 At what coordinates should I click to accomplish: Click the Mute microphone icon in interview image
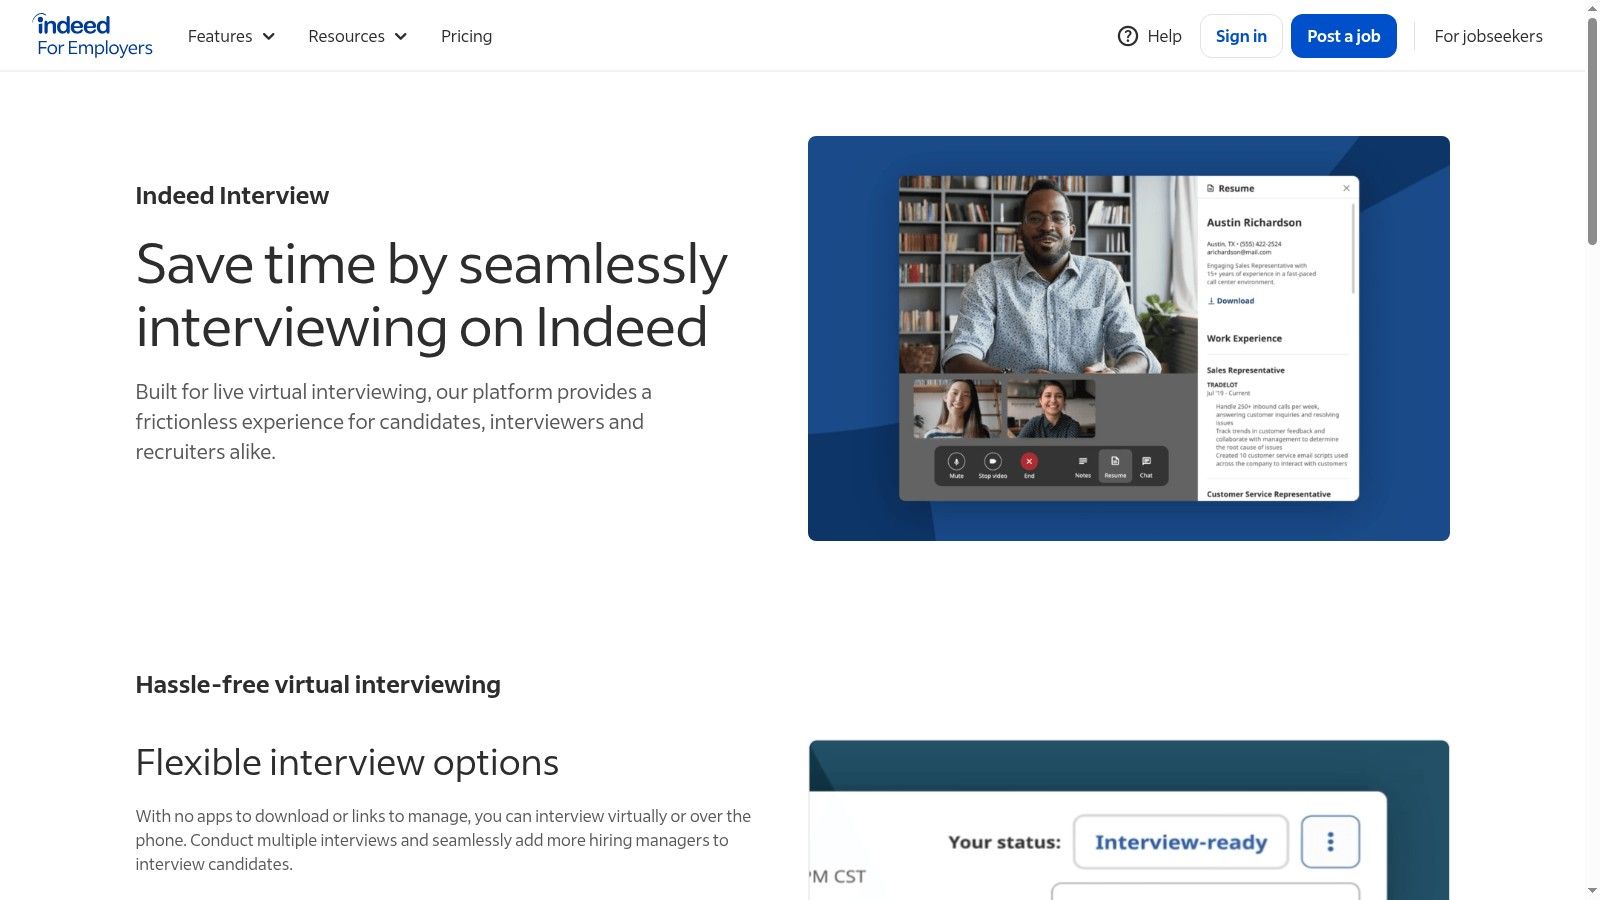point(956,462)
